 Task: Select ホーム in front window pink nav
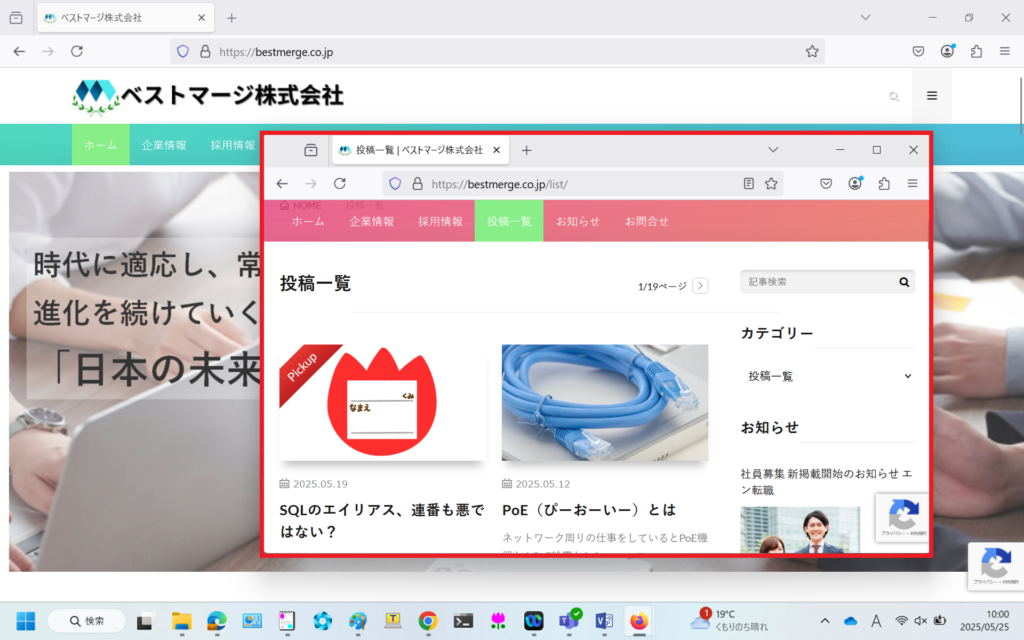point(308,221)
